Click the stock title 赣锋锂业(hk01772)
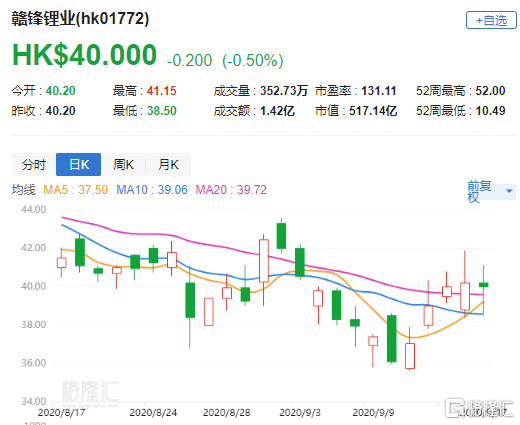 pos(80,18)
